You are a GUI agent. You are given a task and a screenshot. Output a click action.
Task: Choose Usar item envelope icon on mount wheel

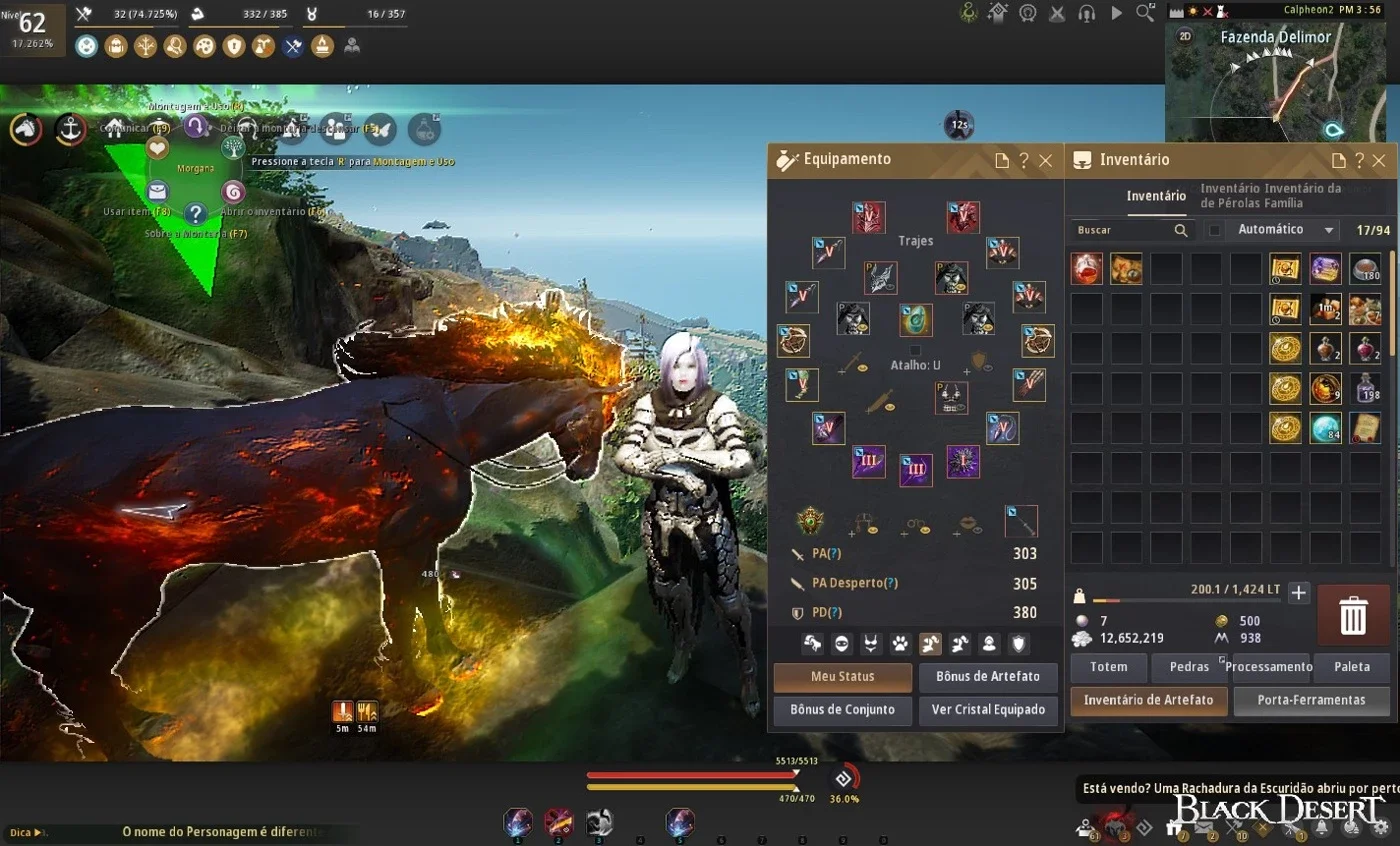click(158, 191)
